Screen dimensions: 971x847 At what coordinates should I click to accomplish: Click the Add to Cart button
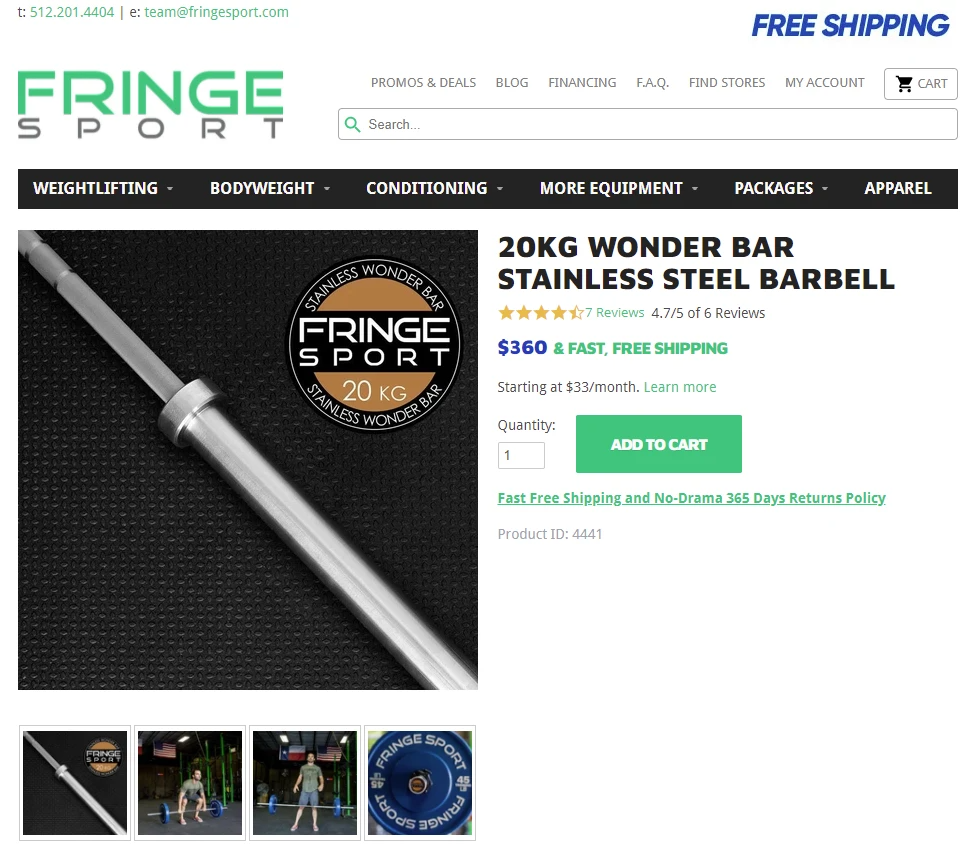(659, 444)
